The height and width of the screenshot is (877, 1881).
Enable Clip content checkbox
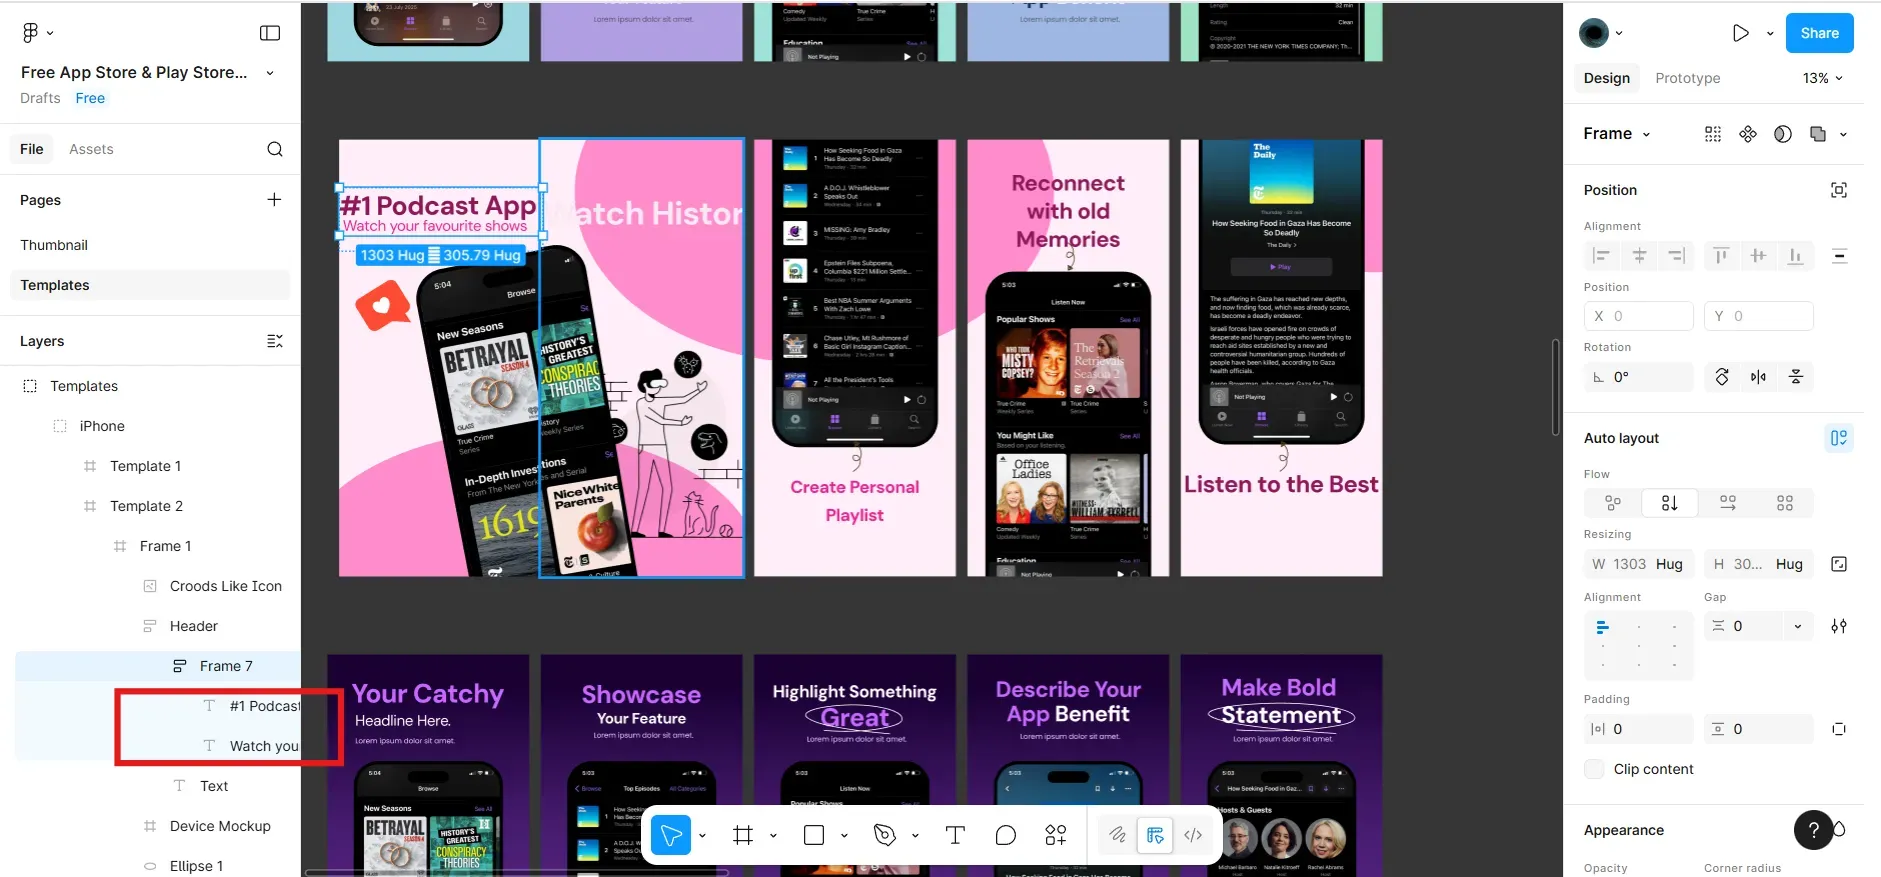coord(1594,769)
